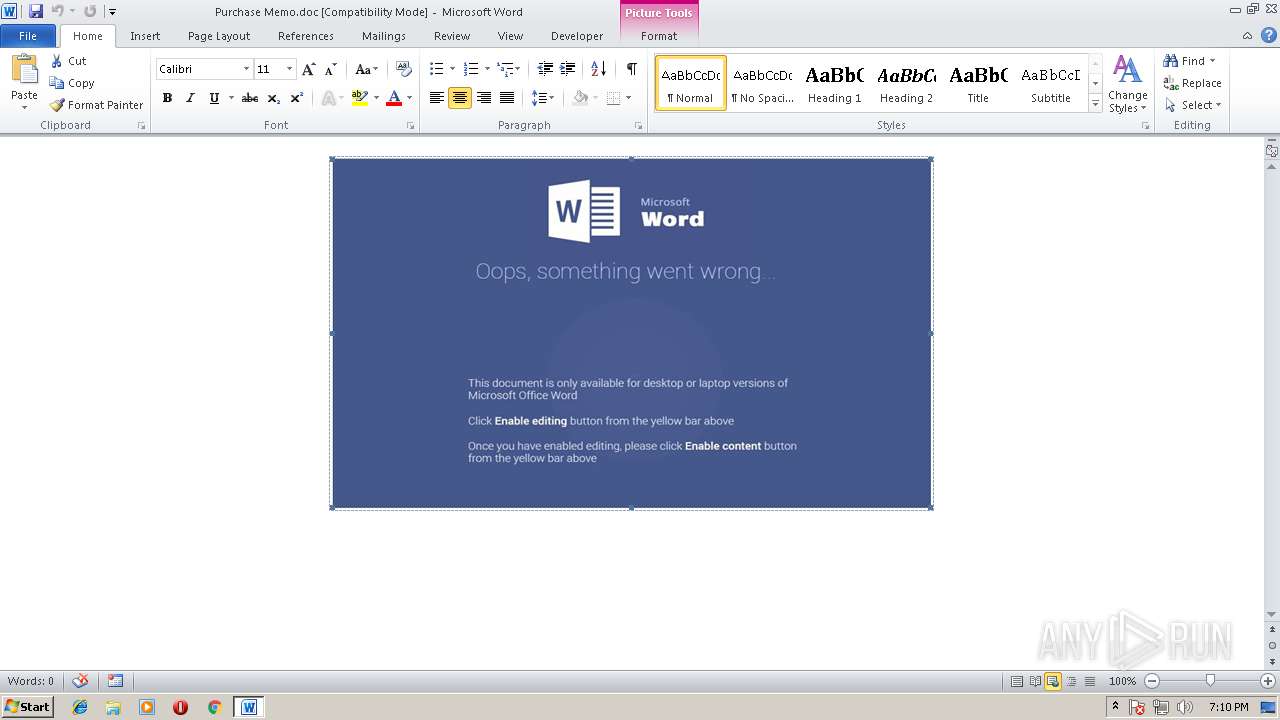This screenshot has height=720, width=1280.
Task: Open the Borders dropdown arrow
Action: (628, 98)
